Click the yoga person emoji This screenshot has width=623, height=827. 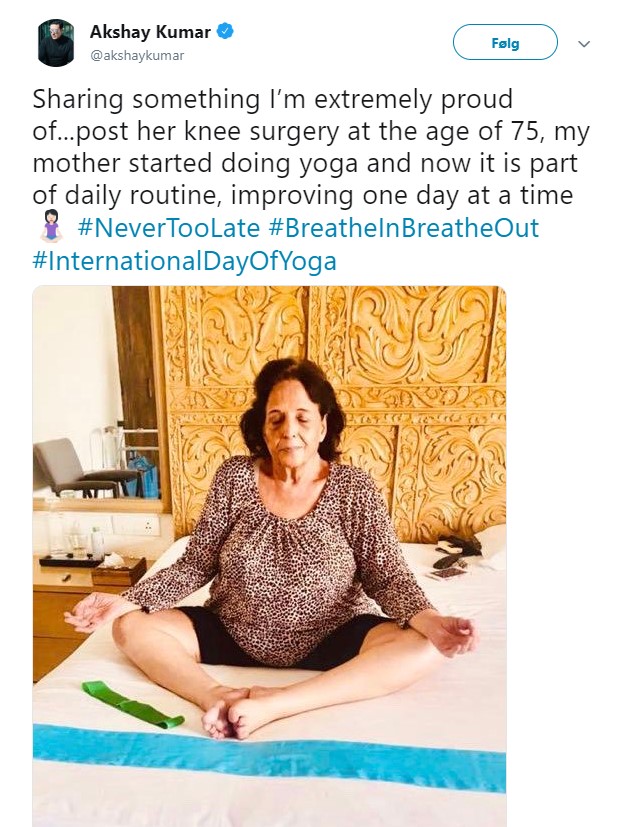pyautogui.click(x=48, y=229)
